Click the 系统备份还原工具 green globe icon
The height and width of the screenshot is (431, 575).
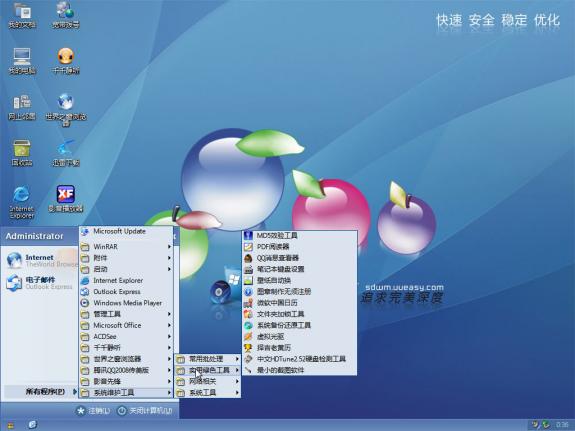pyautogui.click(x=248, y=325)
